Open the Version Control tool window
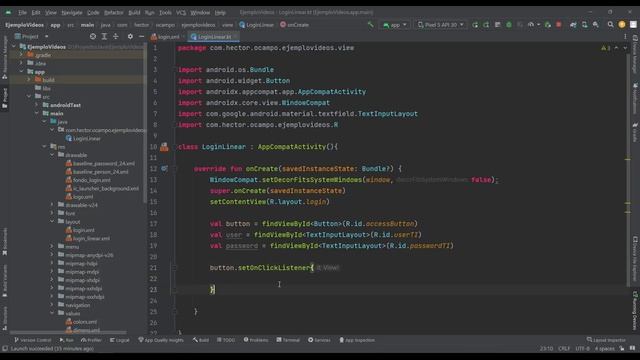The height and width of the screenshot is (360, 640). [x=33, y=340]
